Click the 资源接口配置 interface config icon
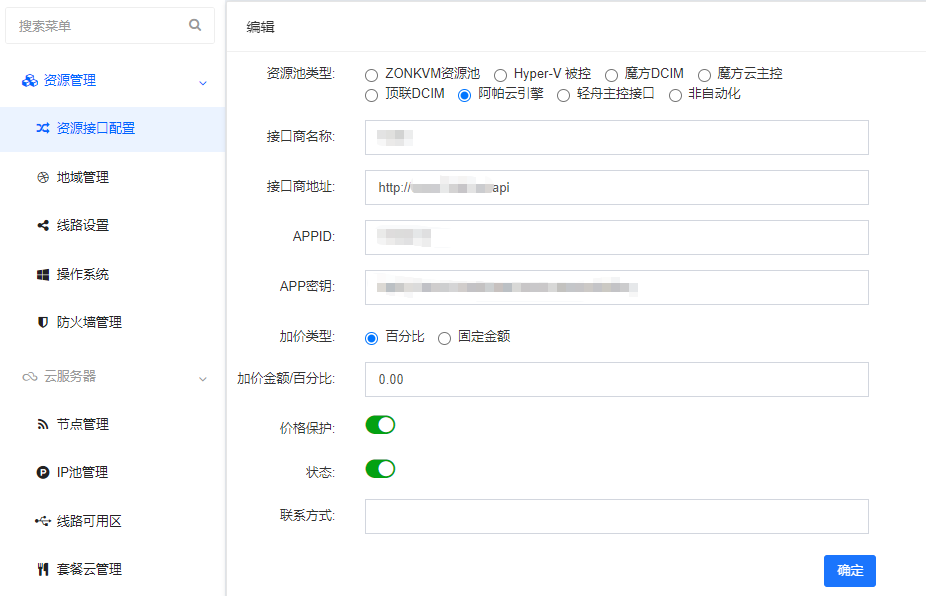Viewport: 926px width, 596px height. point(43,129)
